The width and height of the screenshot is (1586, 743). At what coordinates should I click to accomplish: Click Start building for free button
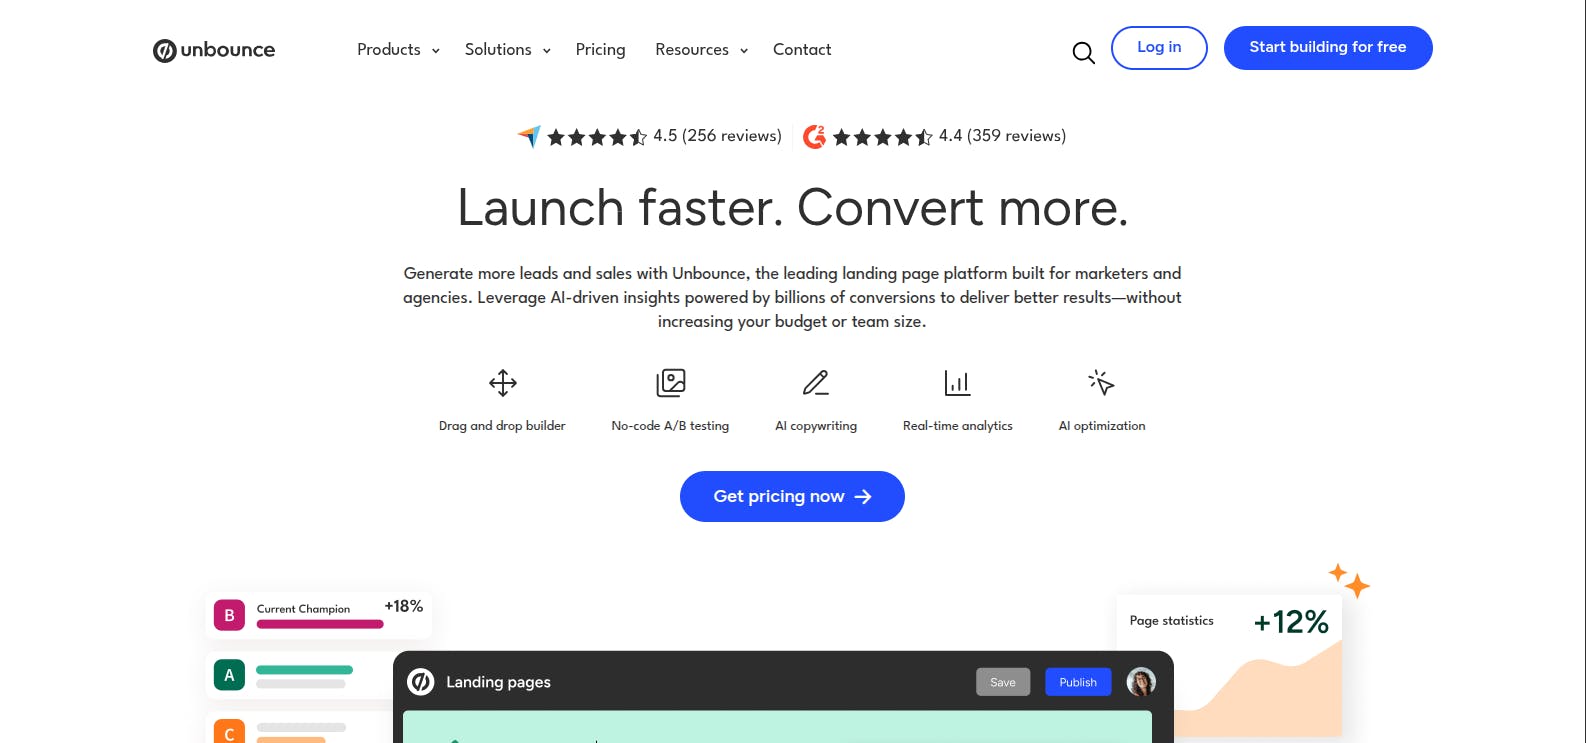(x=1328, y=48)
